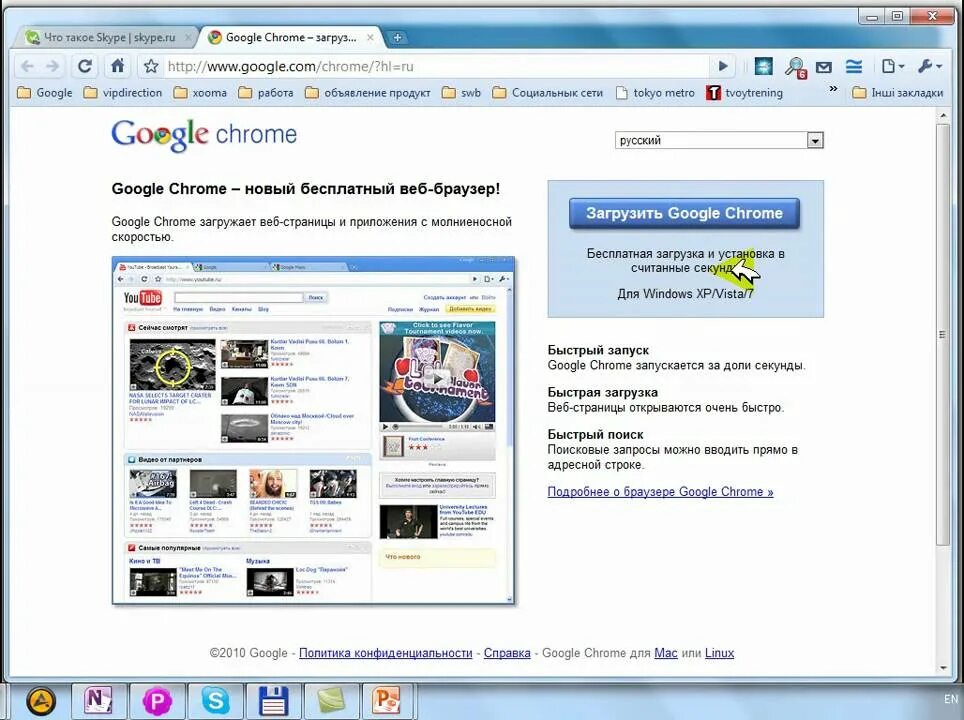Click the Go arrow in address bar
The height and width of the screenshot is (720, 964).
pos(723,66)
